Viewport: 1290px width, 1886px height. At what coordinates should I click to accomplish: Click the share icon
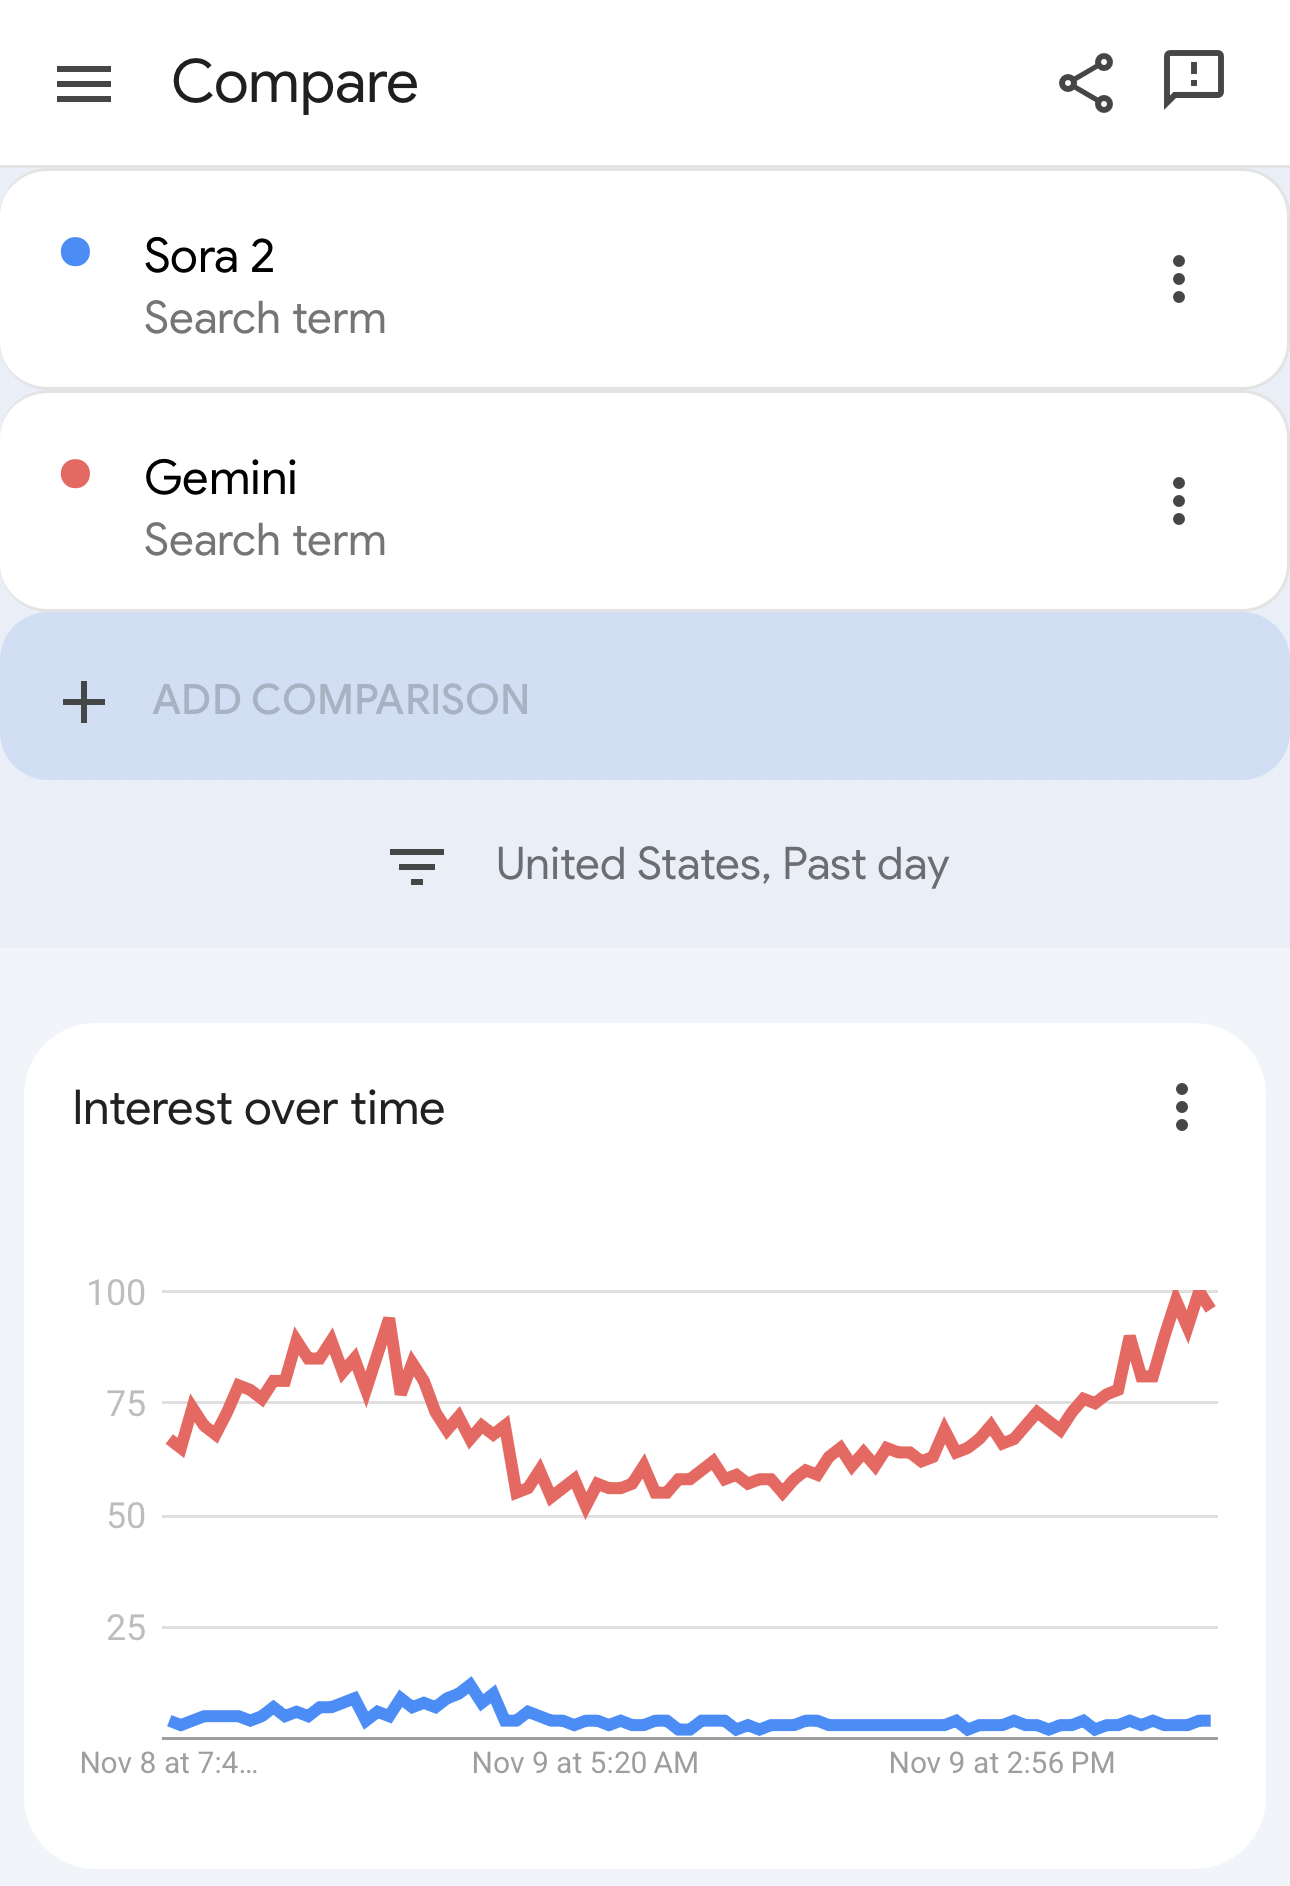[x=1086, y=83]
